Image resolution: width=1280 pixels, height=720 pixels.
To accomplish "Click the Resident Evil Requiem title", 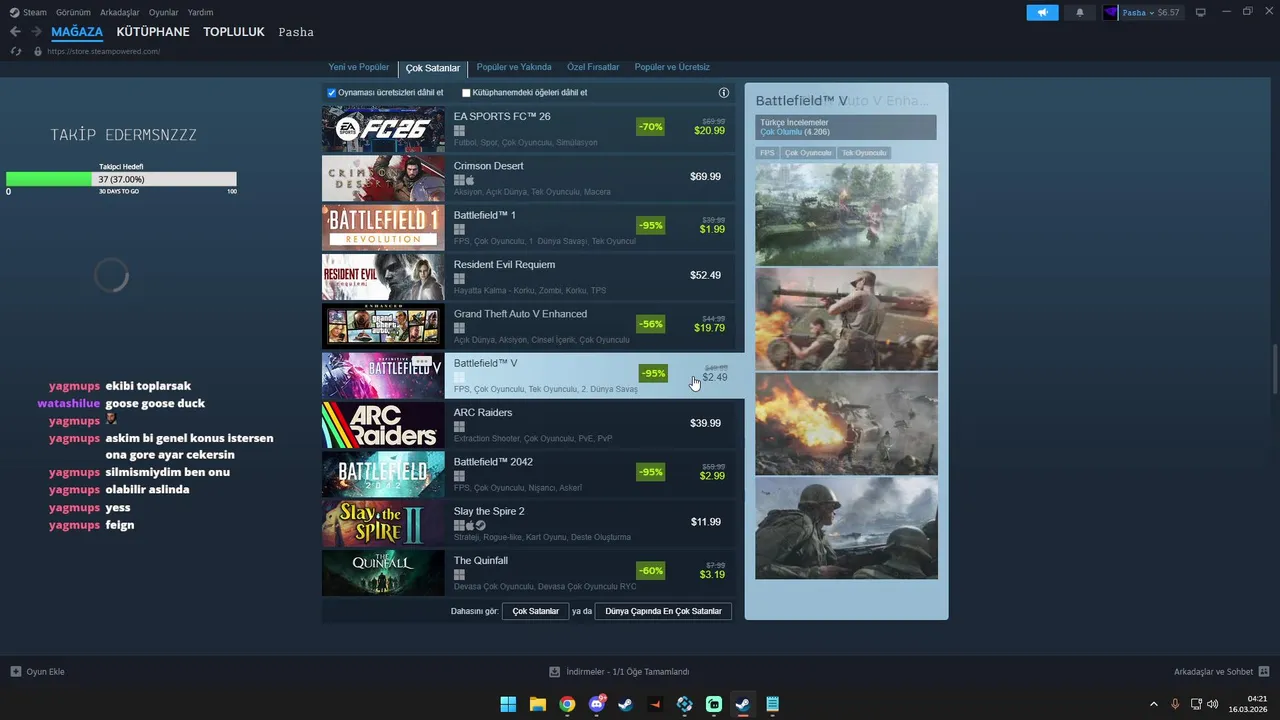I will (504, 265).
